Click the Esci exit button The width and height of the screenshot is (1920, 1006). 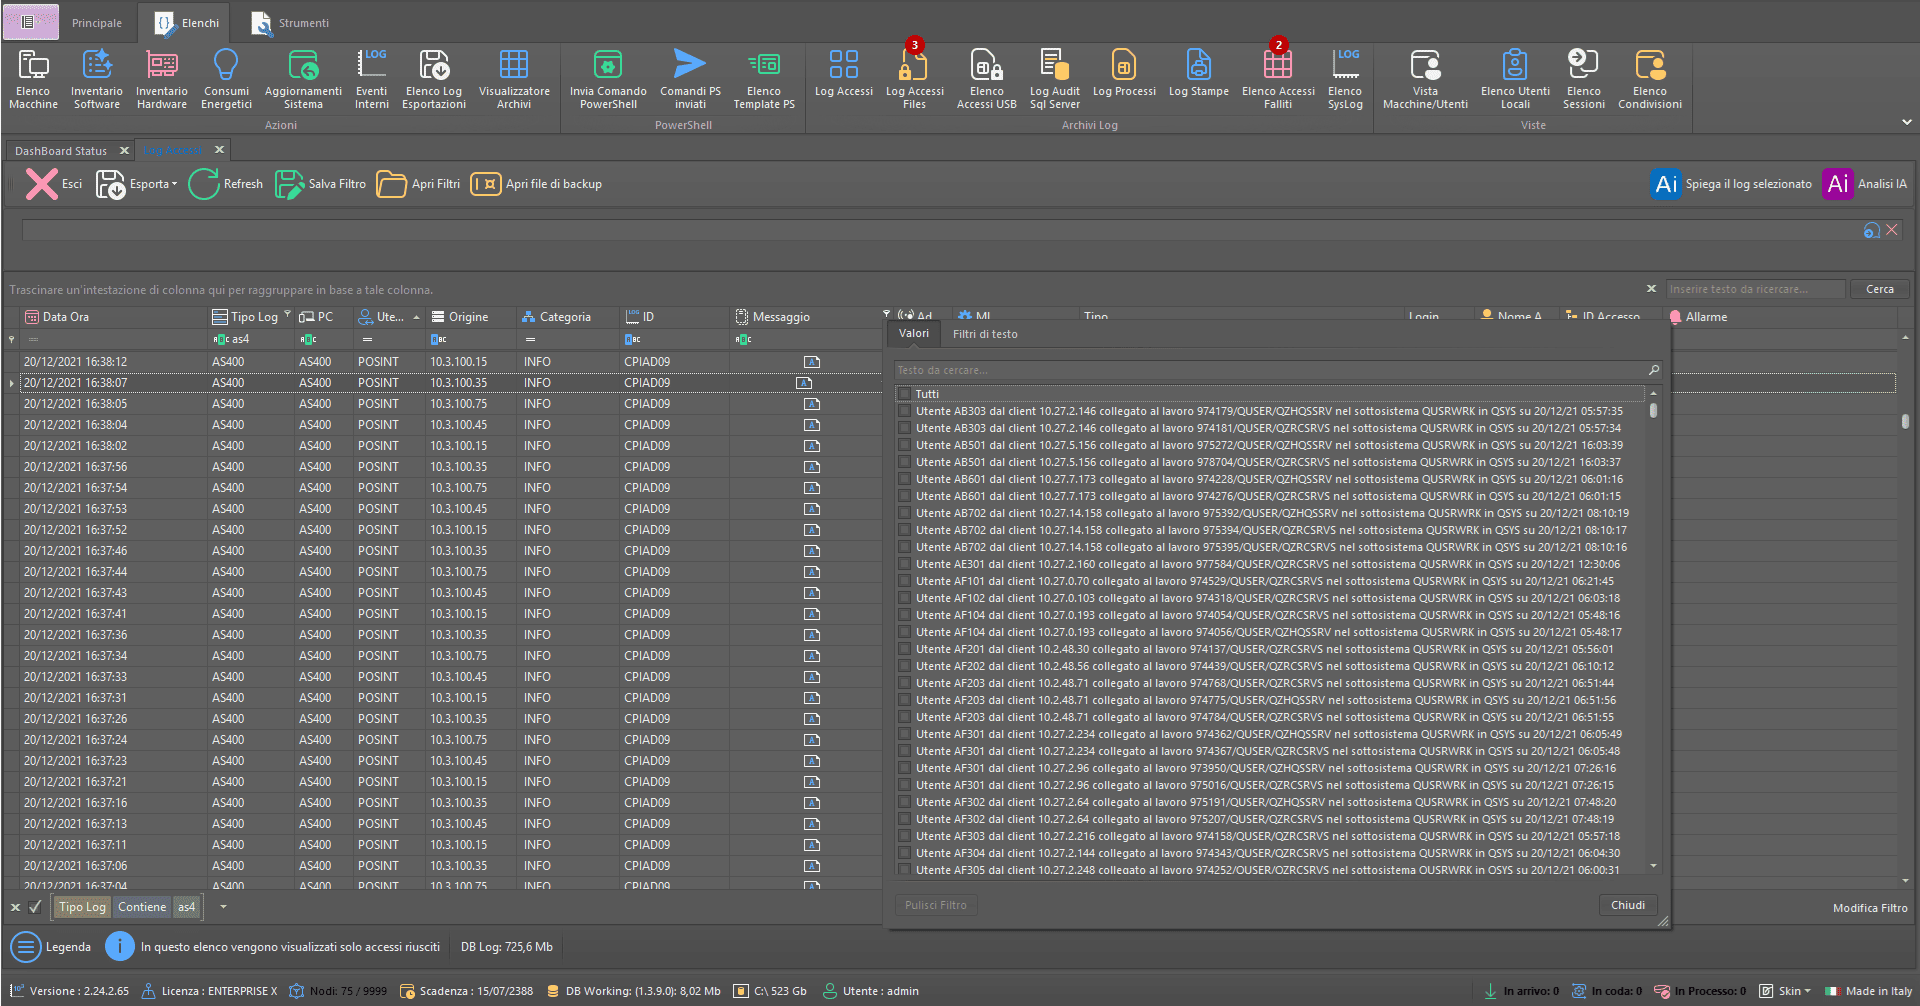coord(54,184)
